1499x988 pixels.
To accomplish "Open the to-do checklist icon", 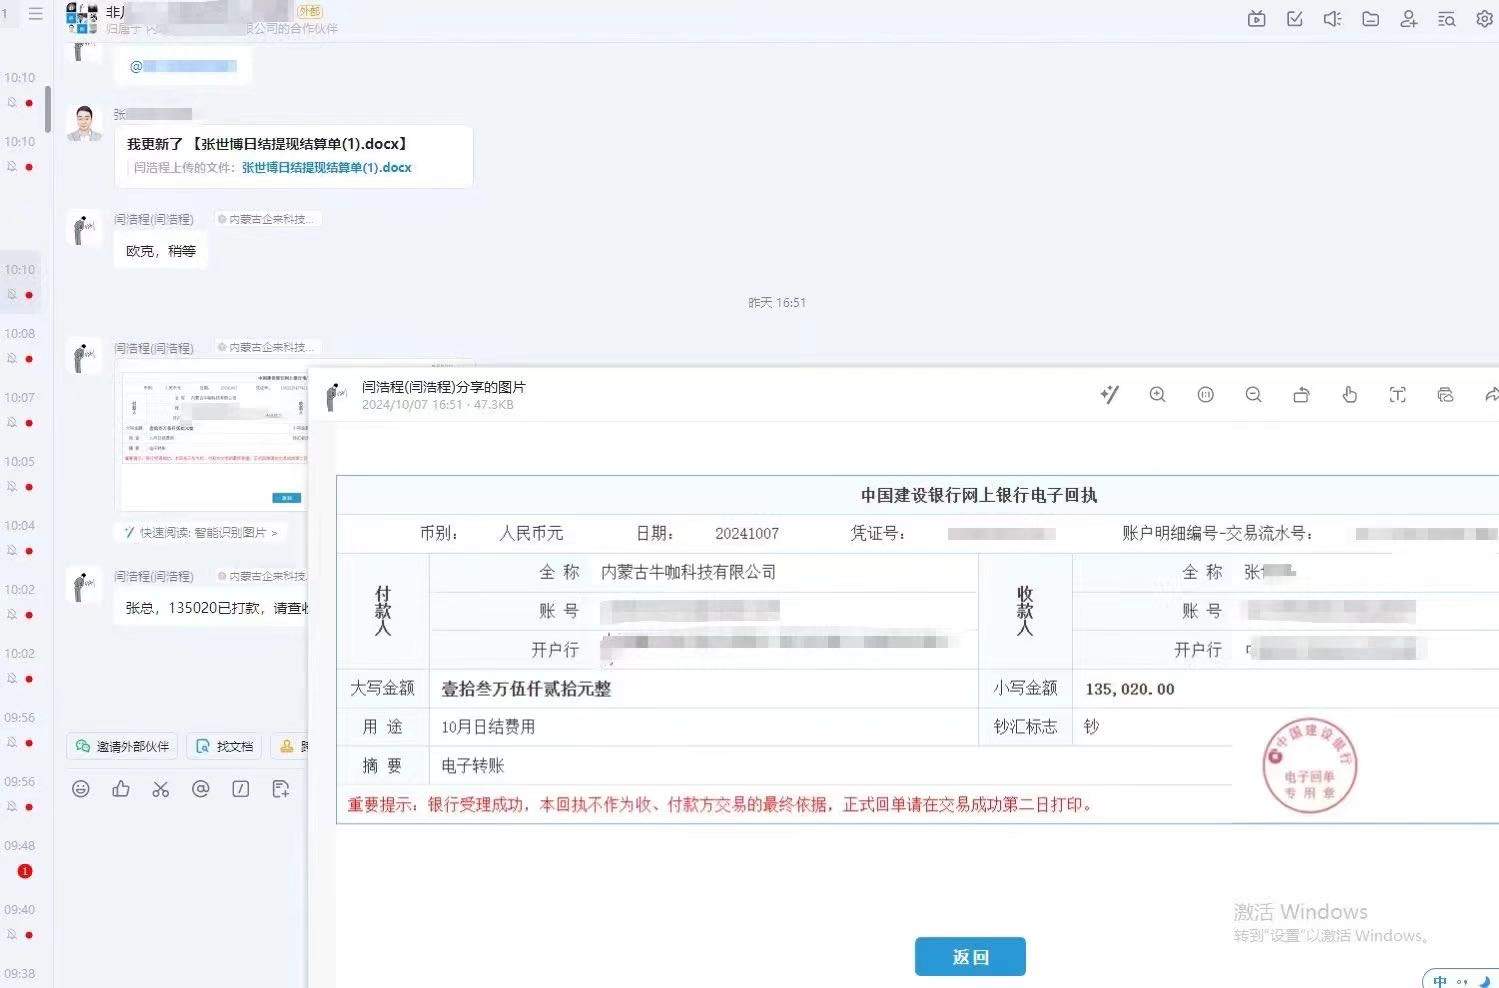I will tap(1294, 18).
